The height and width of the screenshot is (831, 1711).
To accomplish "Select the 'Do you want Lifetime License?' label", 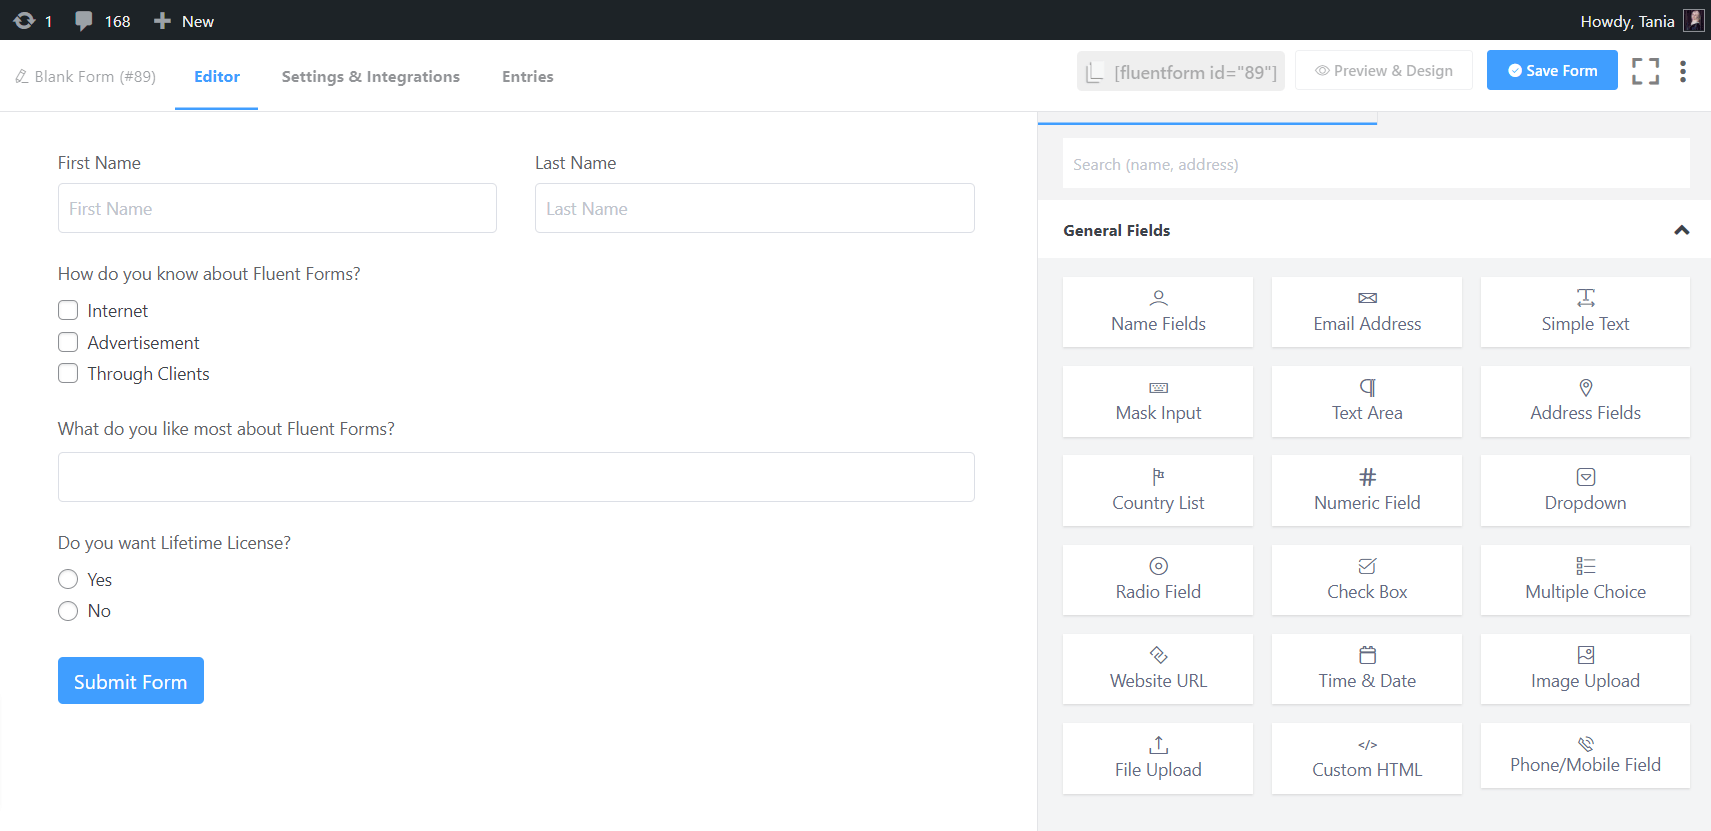I will click(174, 543).
